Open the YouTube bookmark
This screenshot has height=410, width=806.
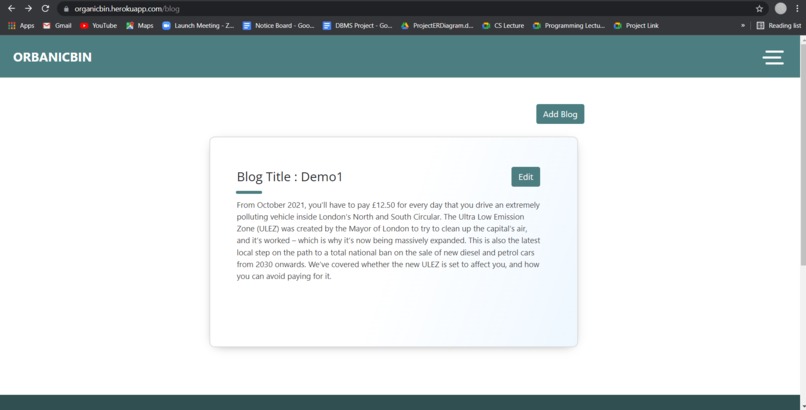[x=98, y=26]
